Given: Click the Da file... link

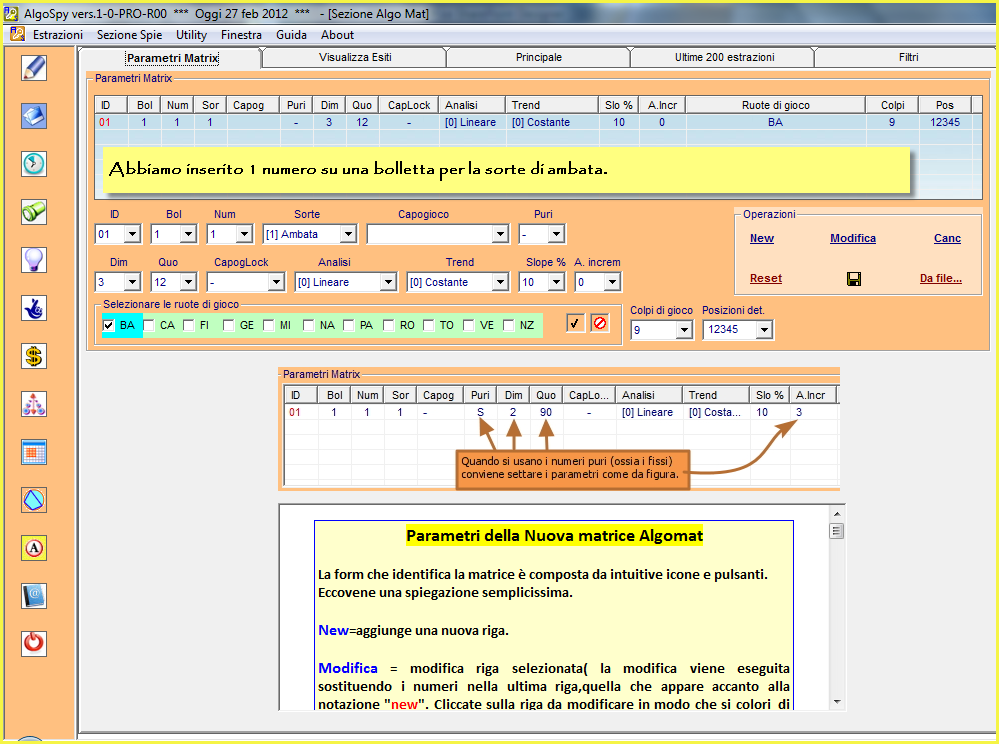Looking at the screenshot, I should 940,278.
